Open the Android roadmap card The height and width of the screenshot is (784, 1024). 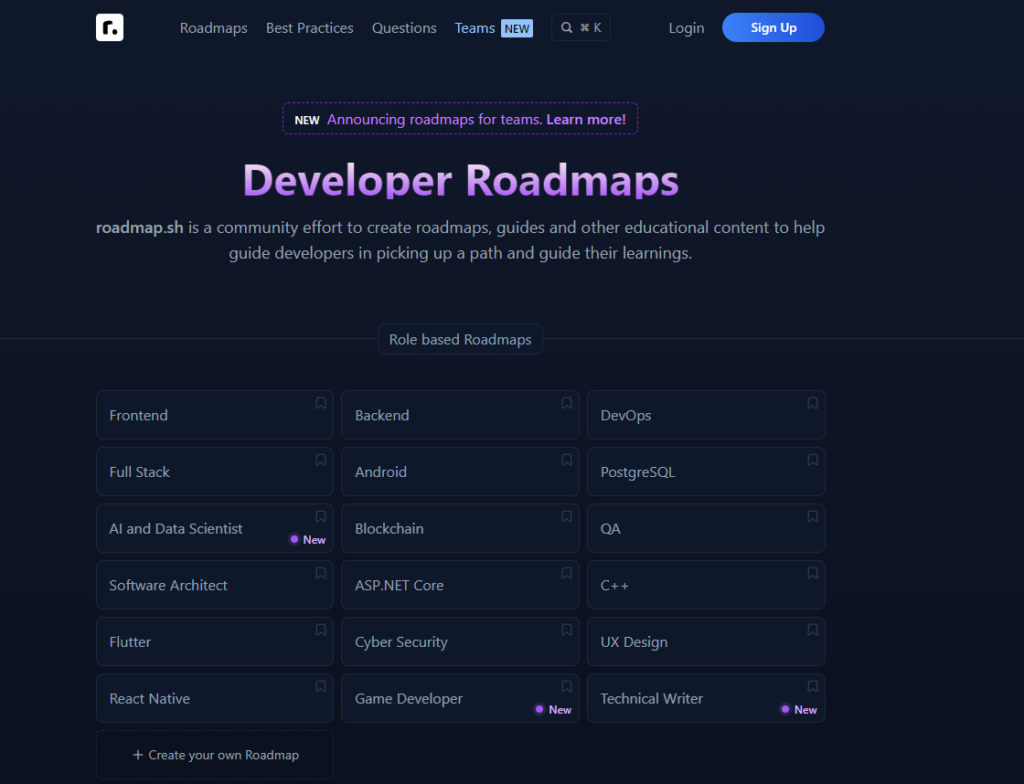coord(460,472)
